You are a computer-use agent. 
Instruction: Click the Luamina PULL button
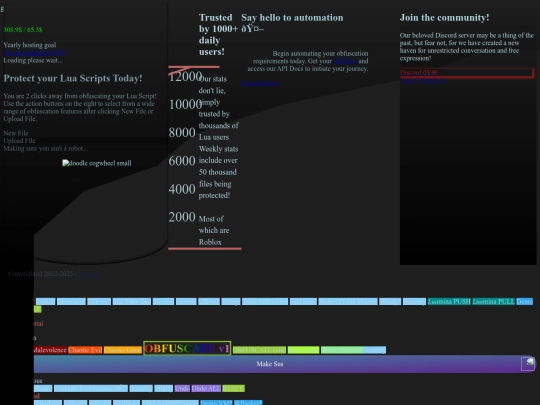(494, 302)
